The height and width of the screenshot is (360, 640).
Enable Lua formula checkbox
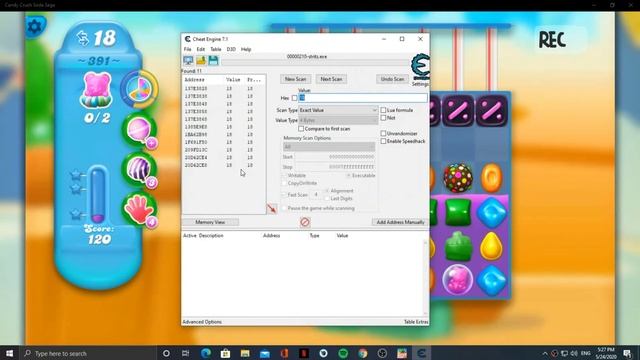(x=383, y=110)
